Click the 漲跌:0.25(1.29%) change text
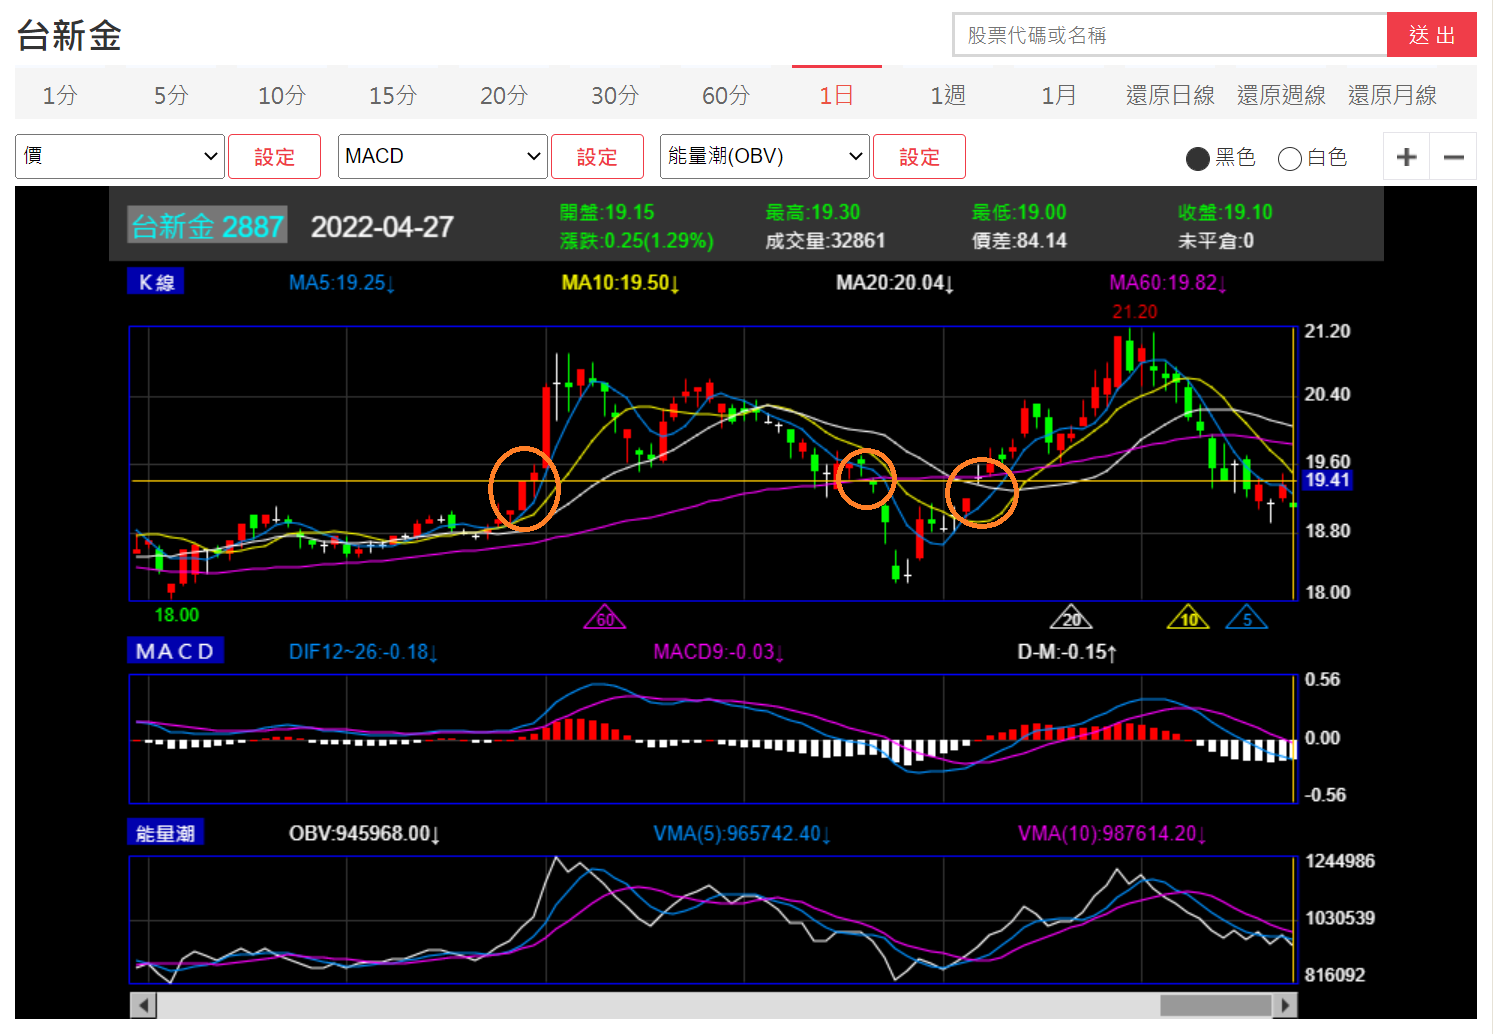Image resolution: width=1493 pixels, height=1034 pixels. (x=637, y=240)
